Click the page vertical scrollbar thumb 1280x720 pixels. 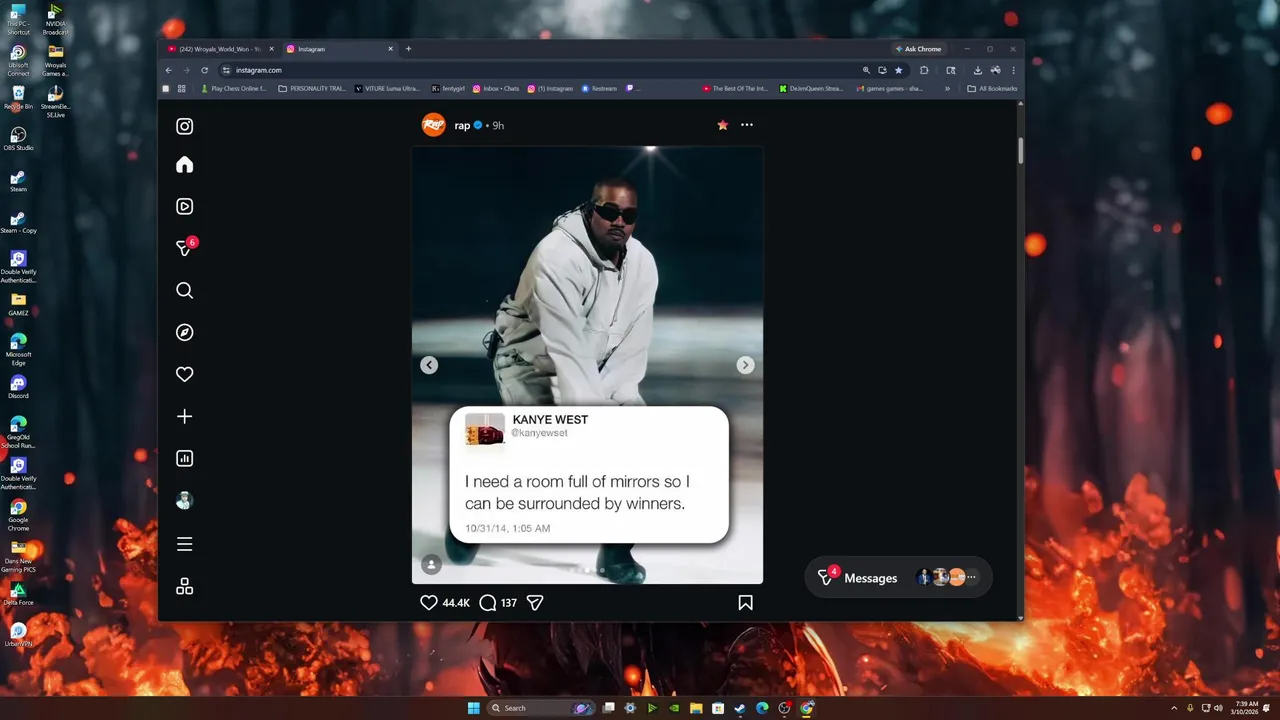tap(1020, 151)
